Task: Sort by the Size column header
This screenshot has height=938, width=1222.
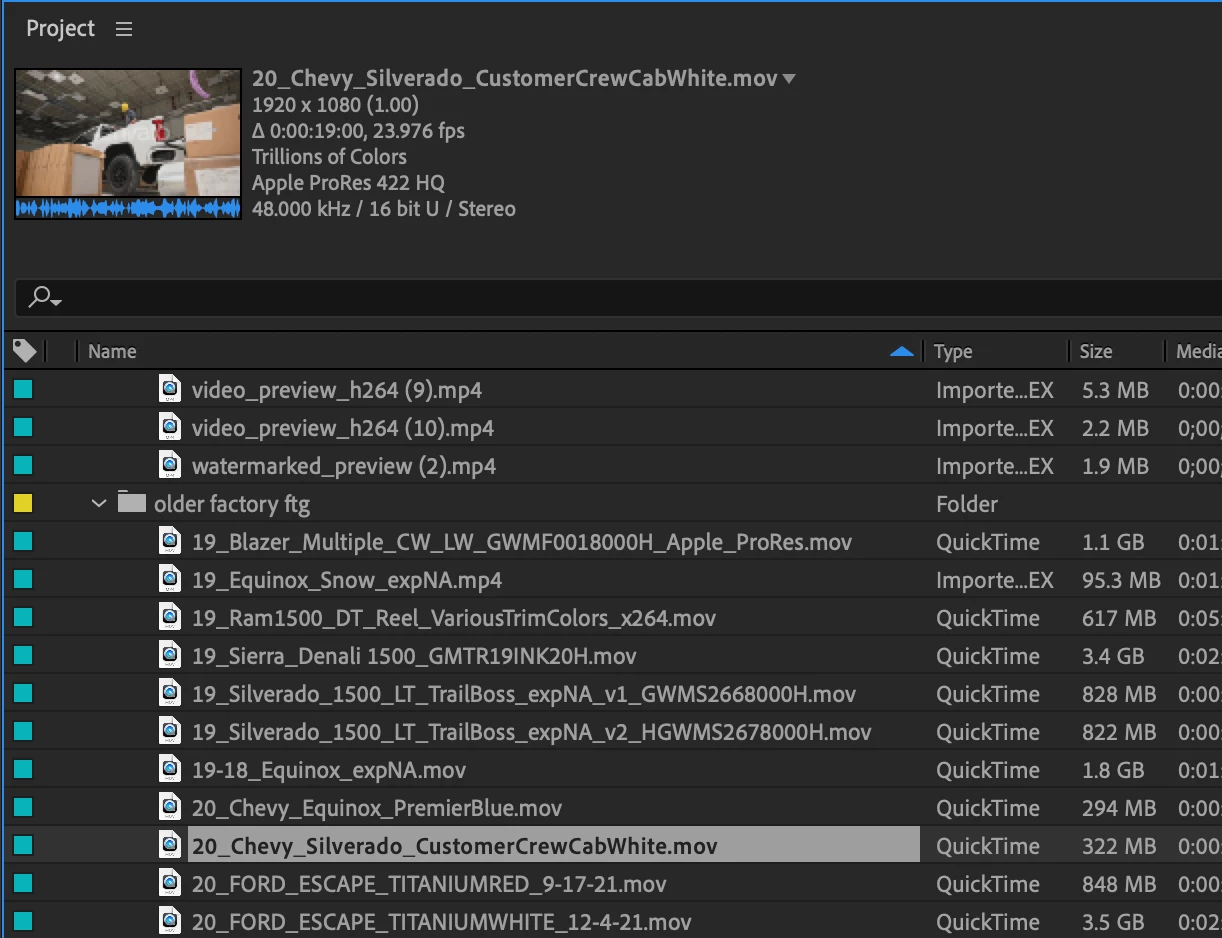Action: tap(1096, 351)
